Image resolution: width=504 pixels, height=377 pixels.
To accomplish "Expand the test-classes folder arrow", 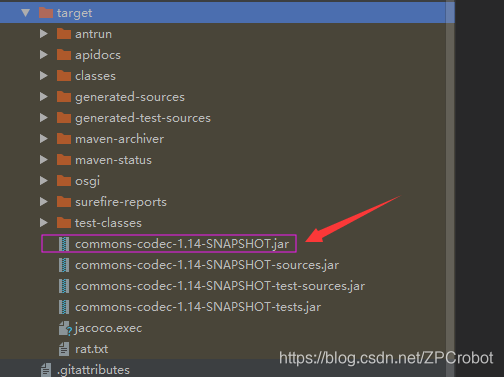I will coord(44,223).
